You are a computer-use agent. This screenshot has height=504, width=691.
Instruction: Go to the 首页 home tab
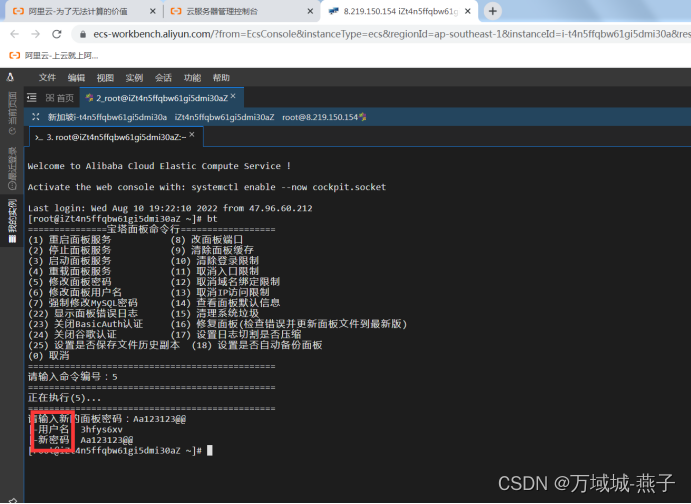[59, 98]
